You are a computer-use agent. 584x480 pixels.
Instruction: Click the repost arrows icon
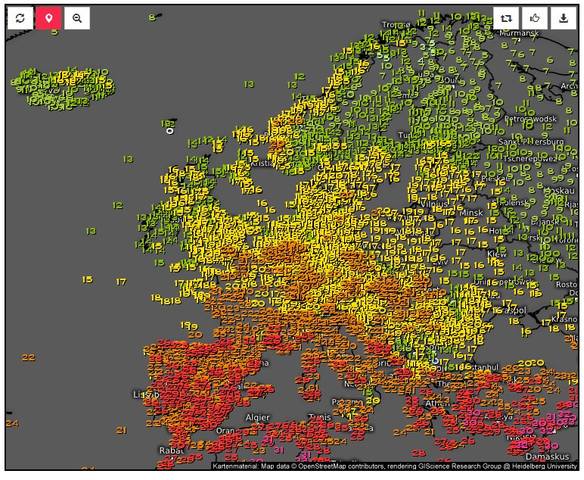click(x=506, y=18)
